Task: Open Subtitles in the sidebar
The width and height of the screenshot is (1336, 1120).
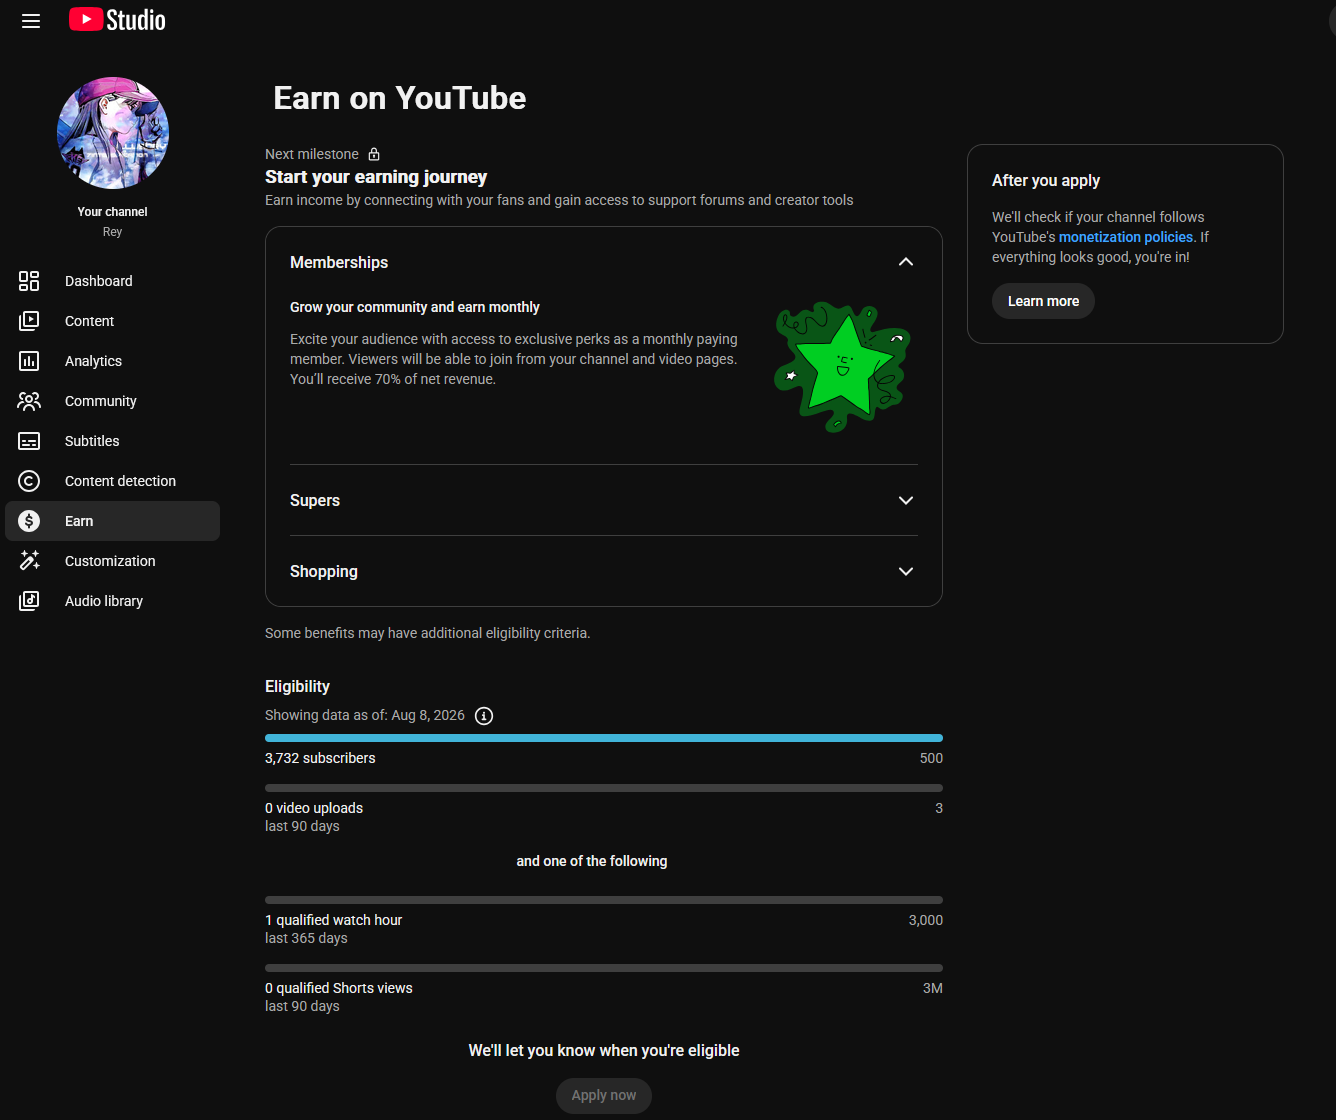Action: coord(112,441)
